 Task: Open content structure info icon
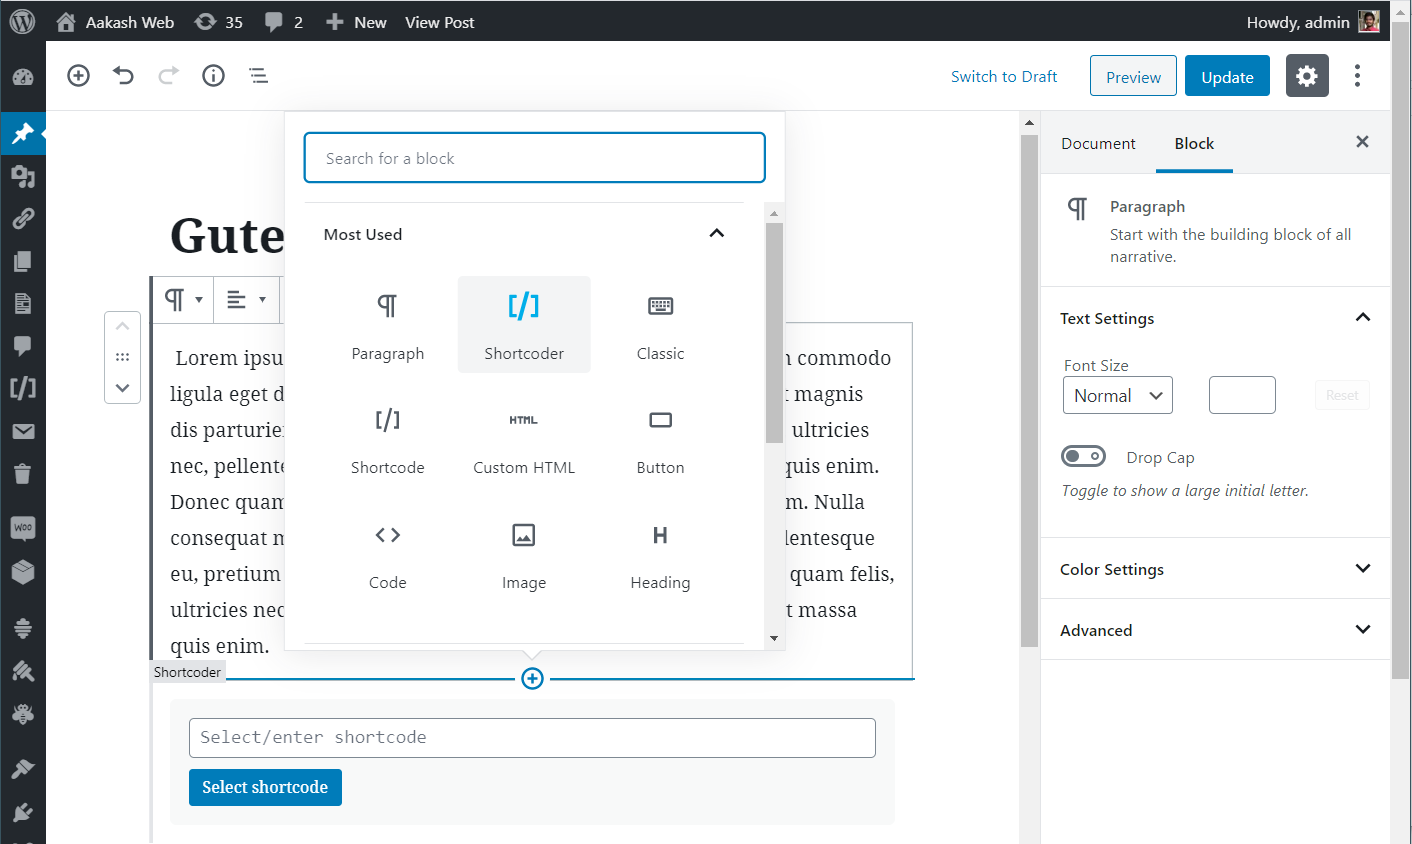tap(213, 75)
